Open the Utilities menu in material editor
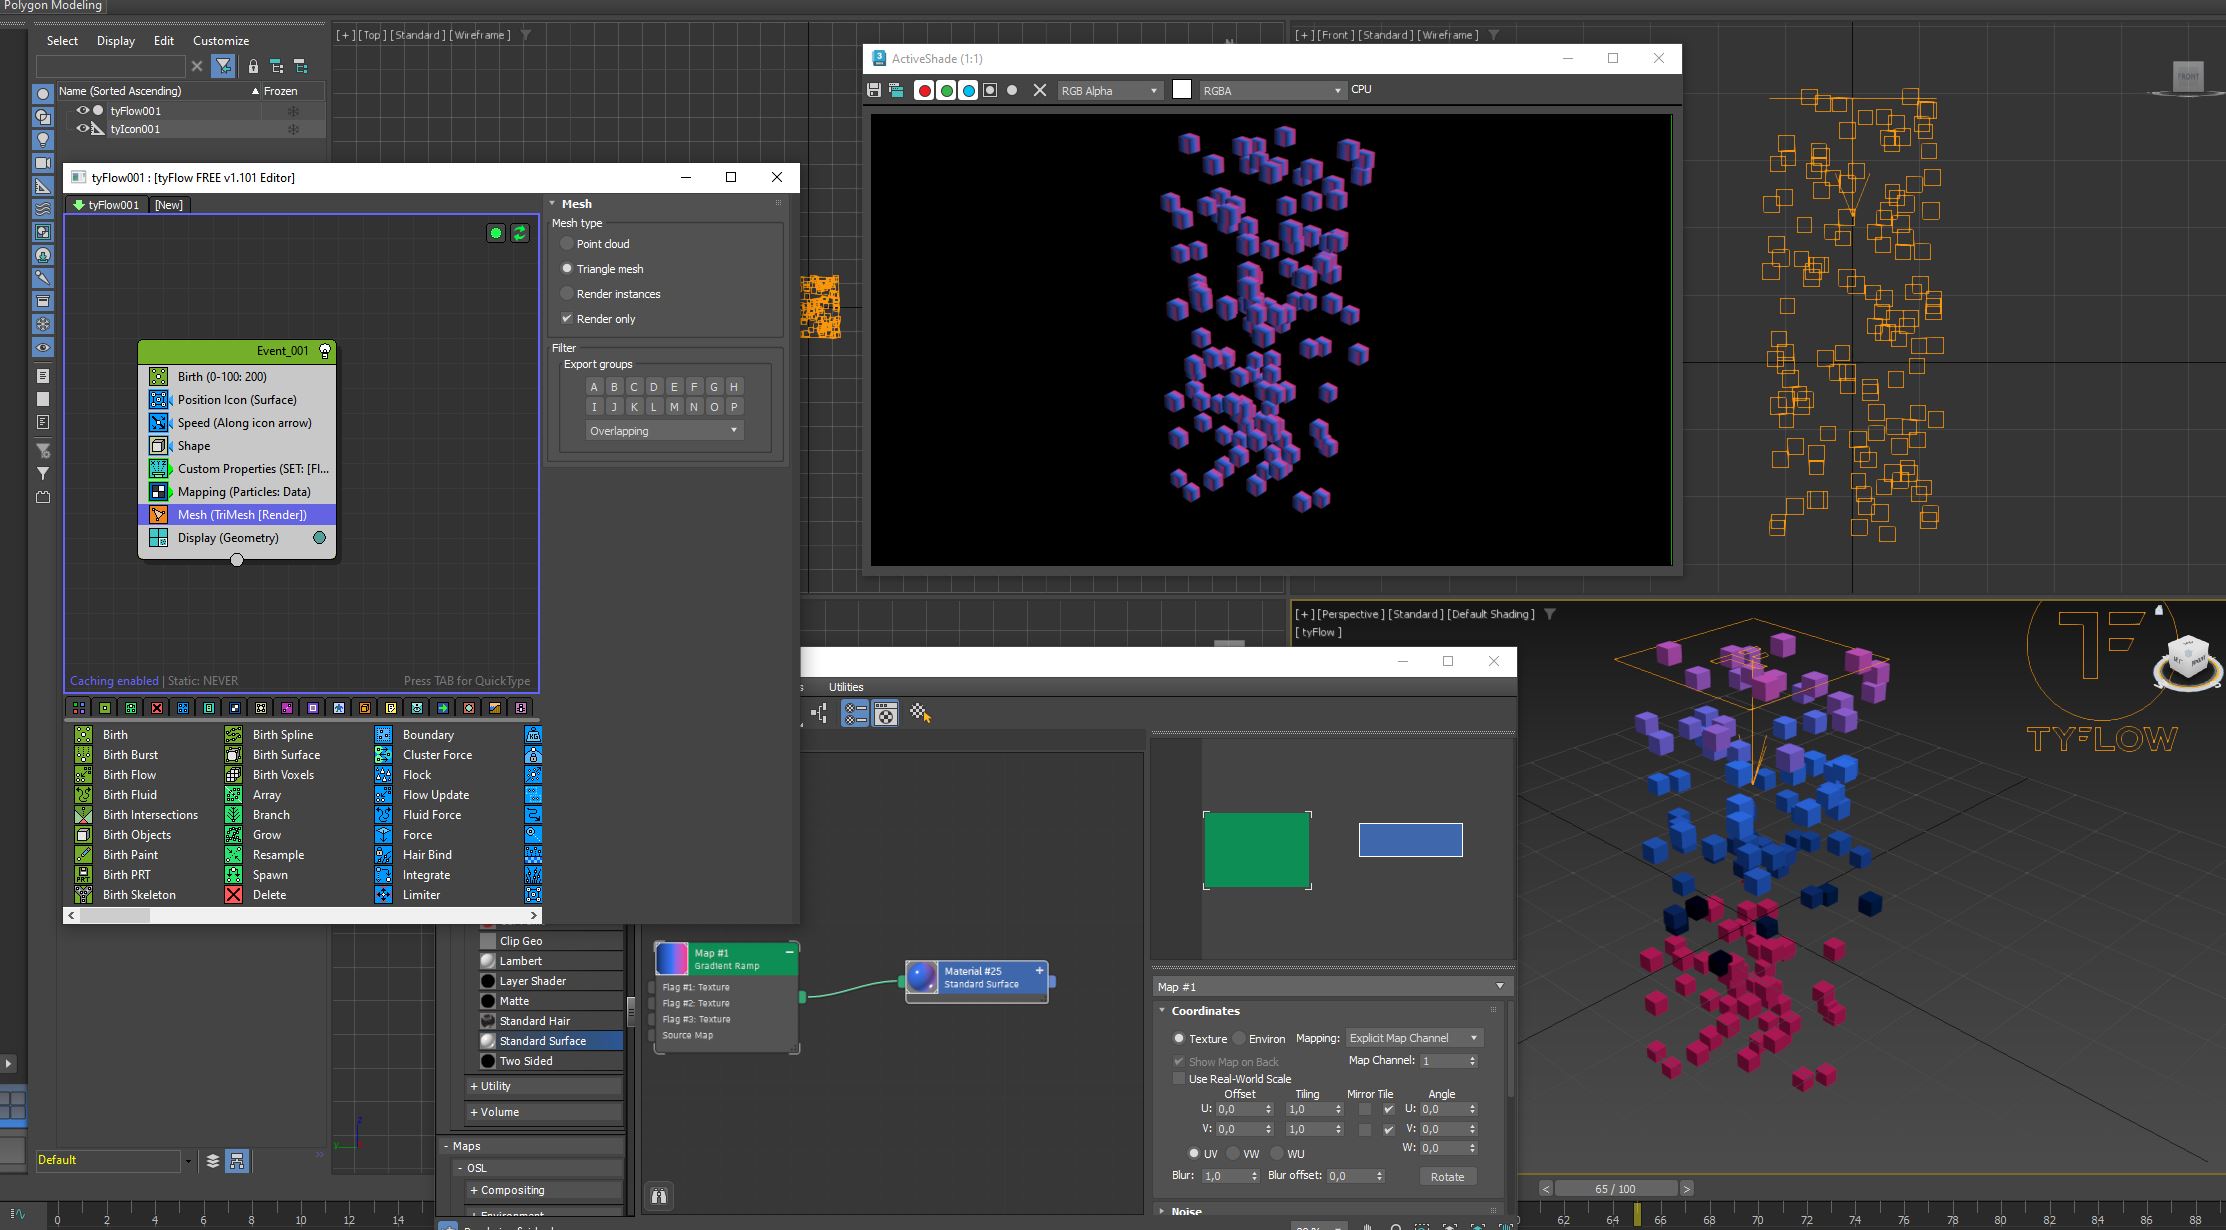The image size is (2226, 1230). pyautogui.click(x=846, y=687)
